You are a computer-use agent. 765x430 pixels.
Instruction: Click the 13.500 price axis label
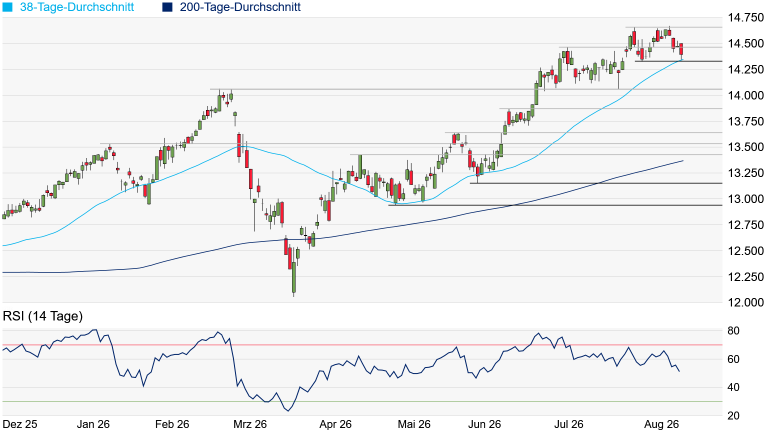tap(745, 147)
